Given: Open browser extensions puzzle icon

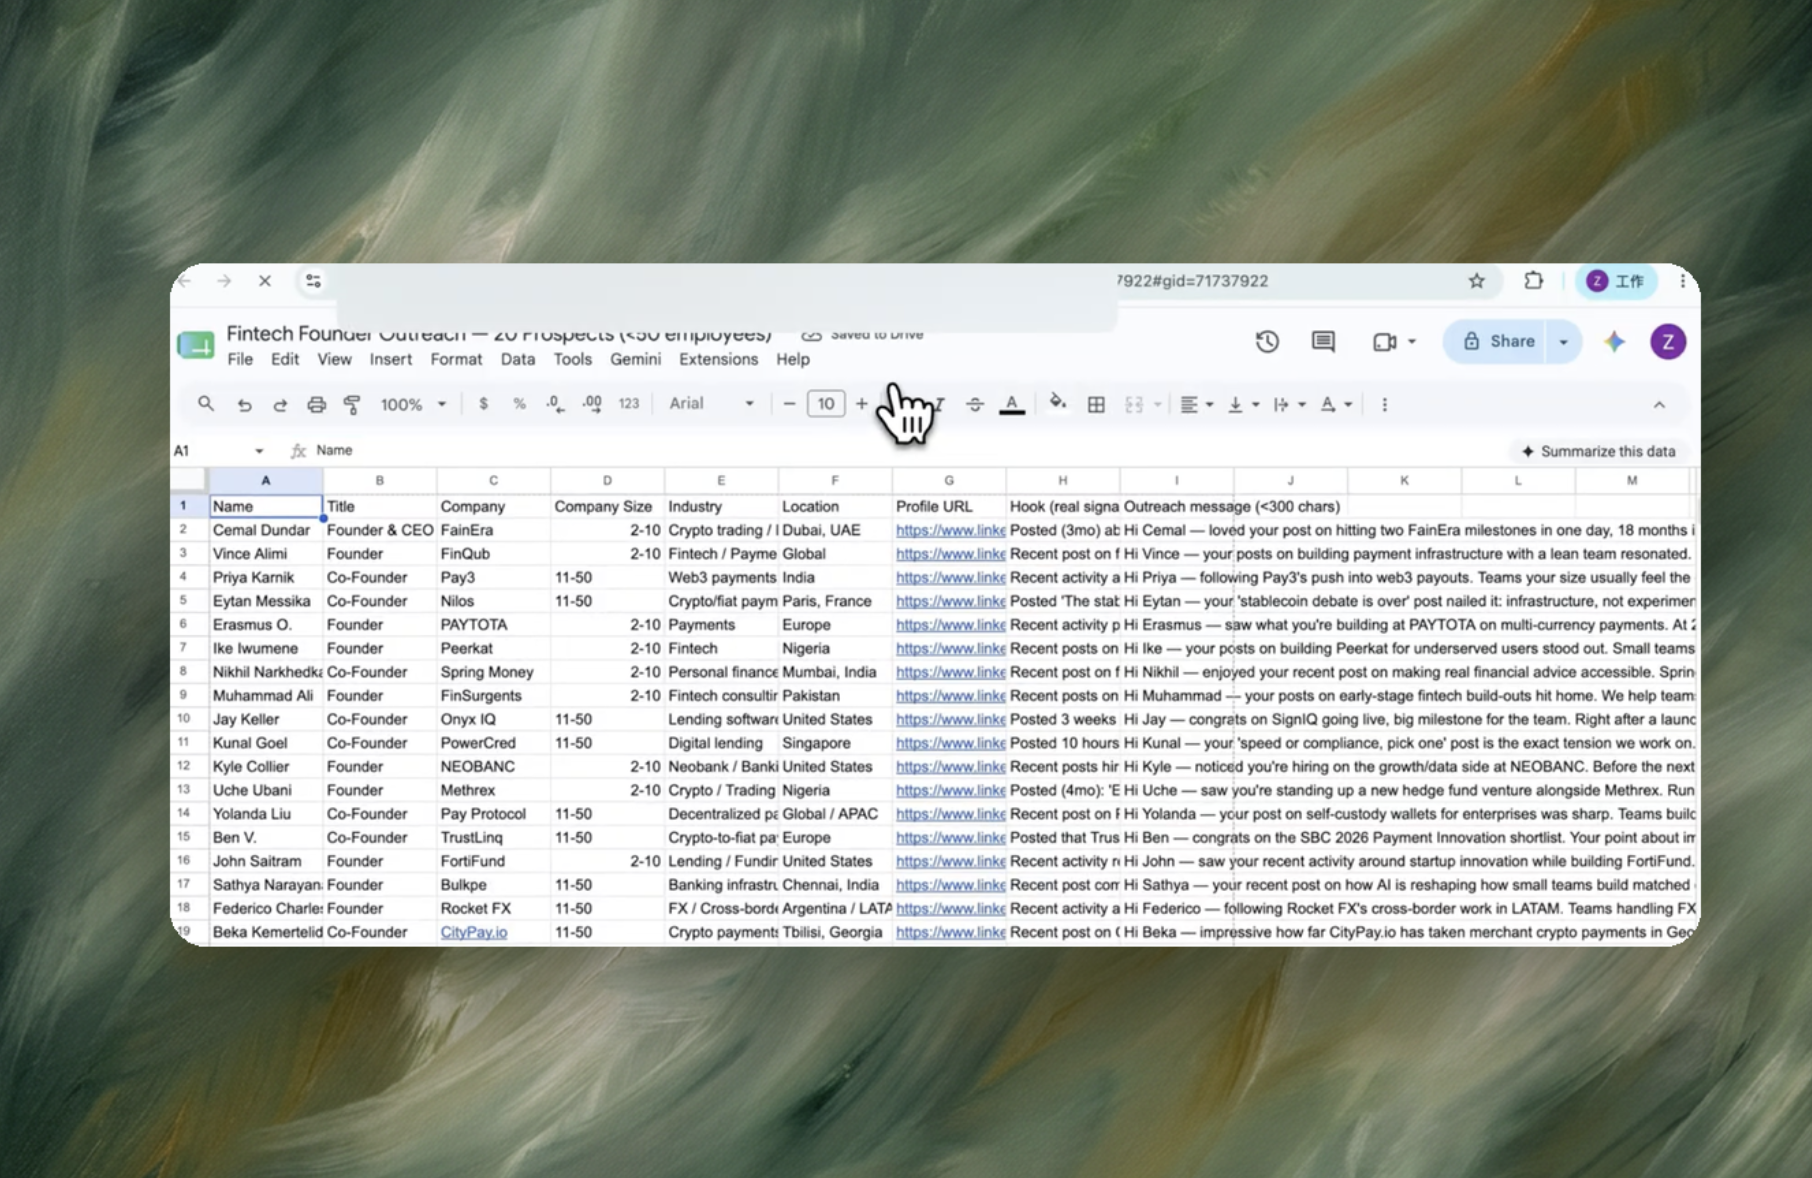Looking at the screenshot, I should [1533, 281].
